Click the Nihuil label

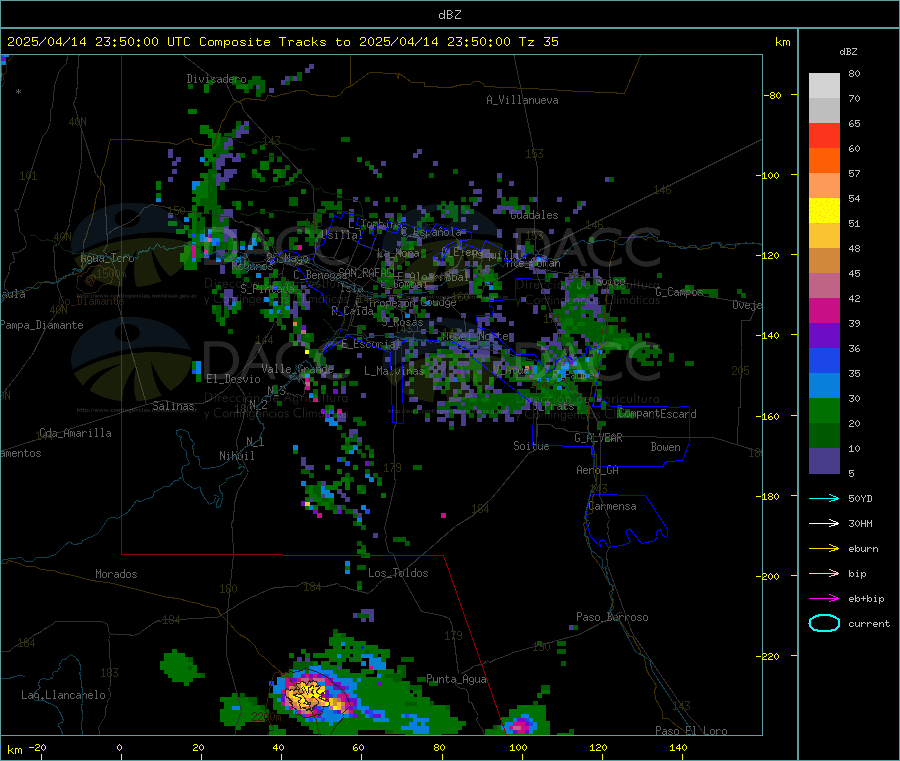pyautogui.click(x=236, y=456)
